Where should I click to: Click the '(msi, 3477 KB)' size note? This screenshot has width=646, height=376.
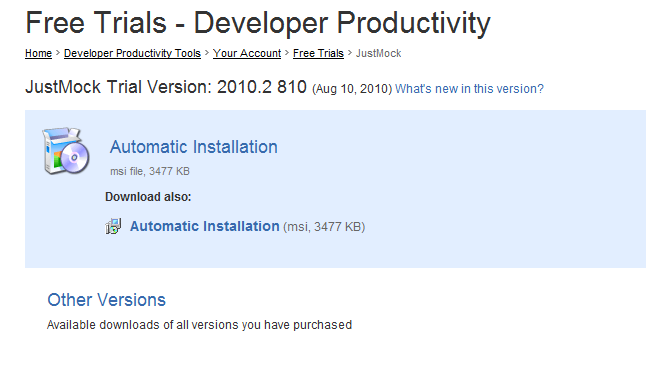coord(324,227)
